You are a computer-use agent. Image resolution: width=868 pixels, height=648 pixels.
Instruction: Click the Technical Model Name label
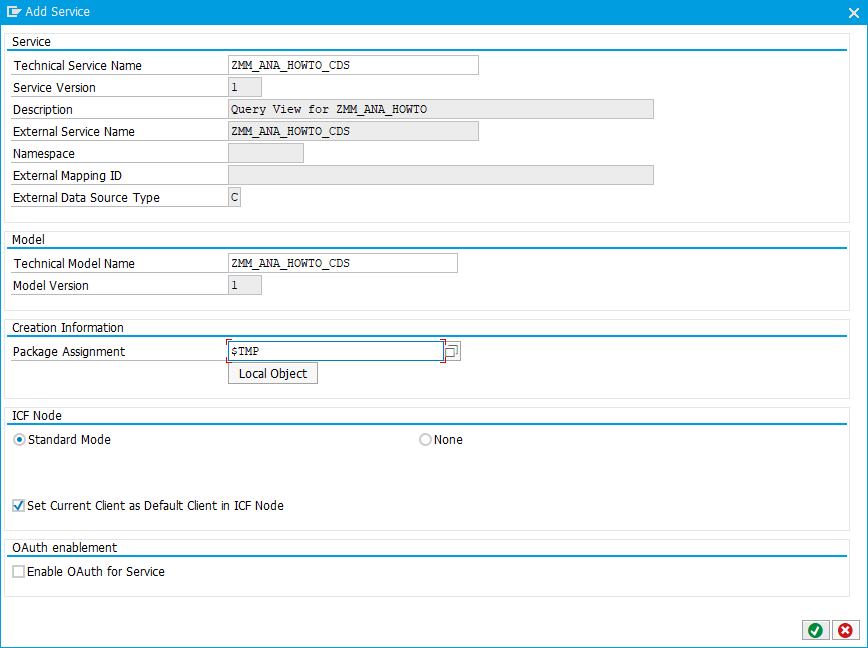pyautogui.click(x=74, y=264)
